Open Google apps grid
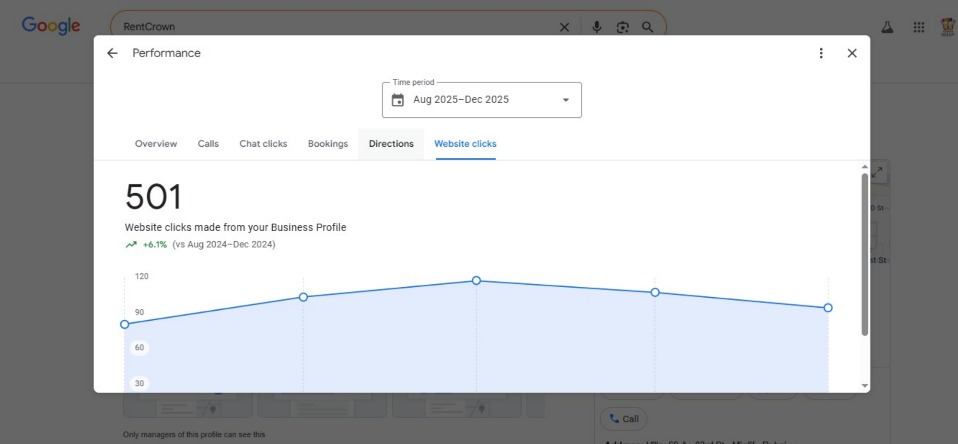Image resolution: width=958 pixels, height=444 pixels. (x=918, y=27)
